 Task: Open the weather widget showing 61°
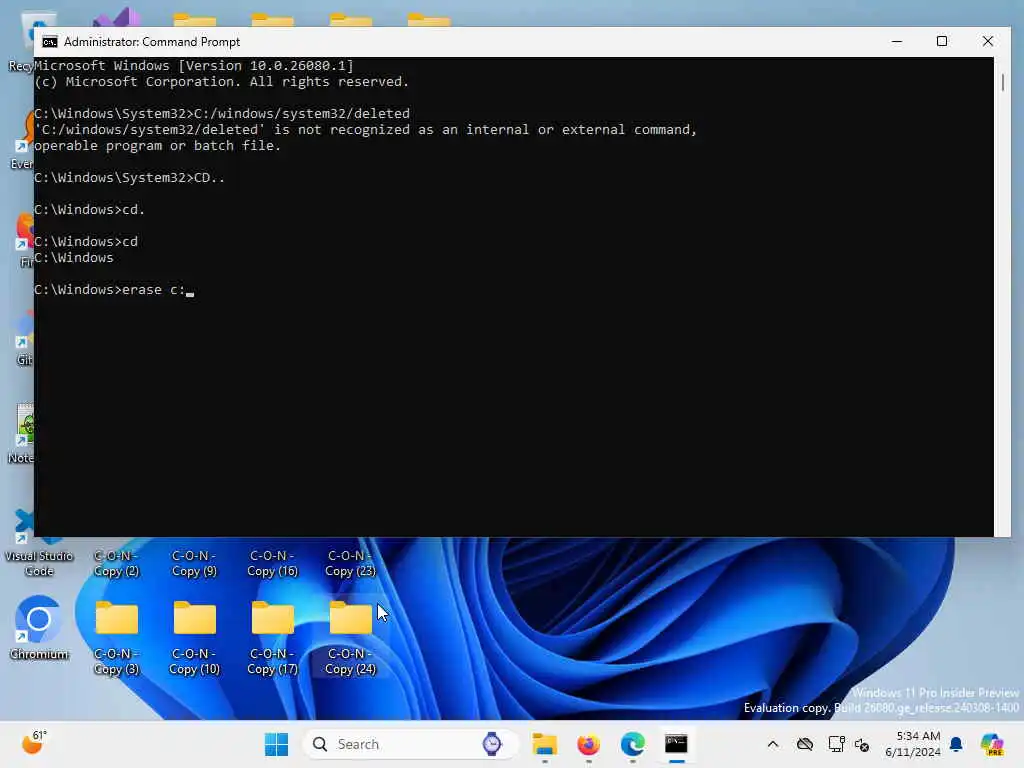(x=33, y=743)
